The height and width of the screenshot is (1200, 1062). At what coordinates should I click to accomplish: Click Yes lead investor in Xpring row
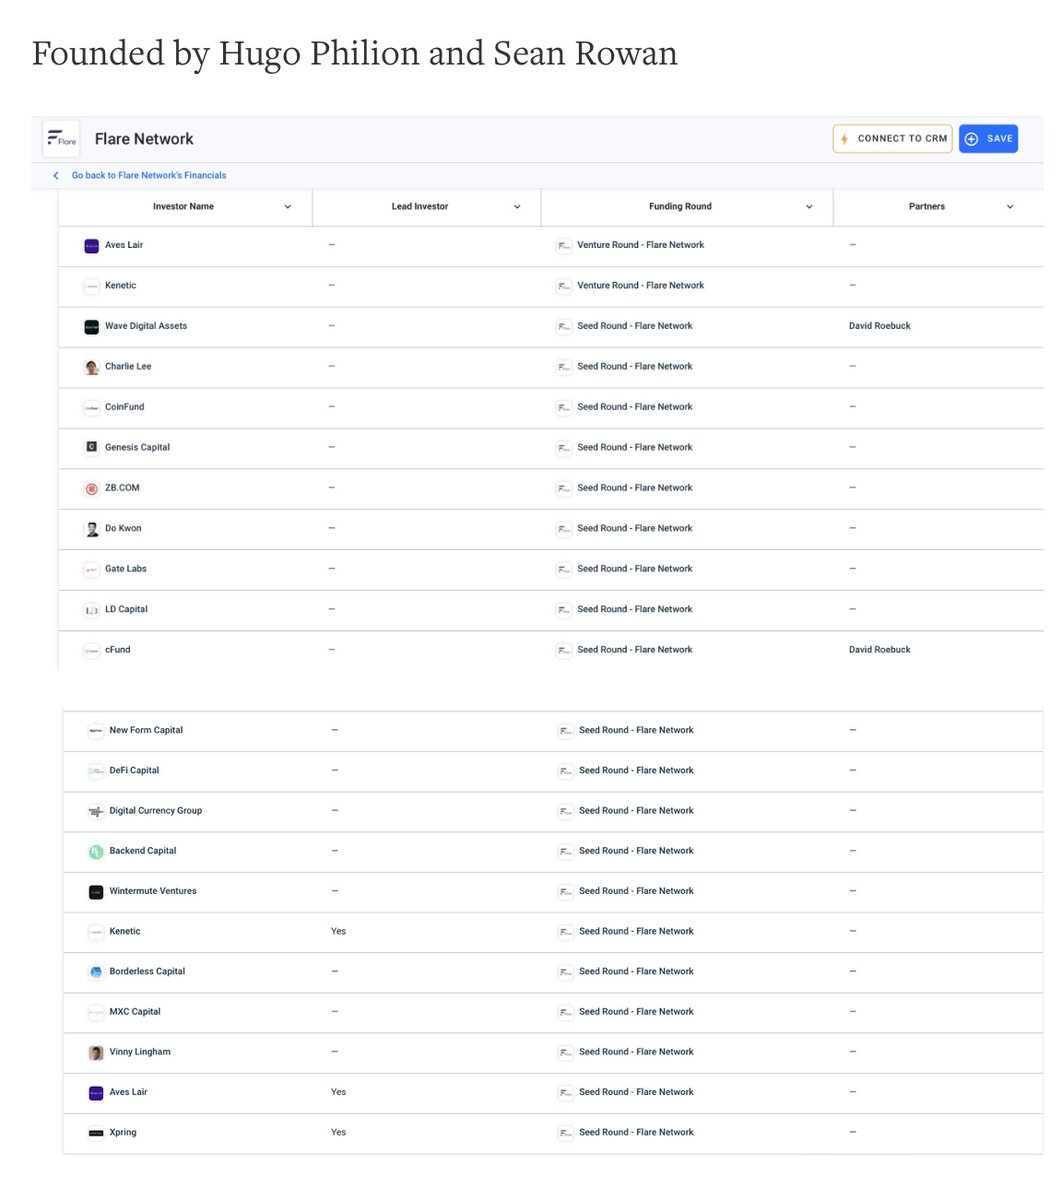(x=338, y=1133)
